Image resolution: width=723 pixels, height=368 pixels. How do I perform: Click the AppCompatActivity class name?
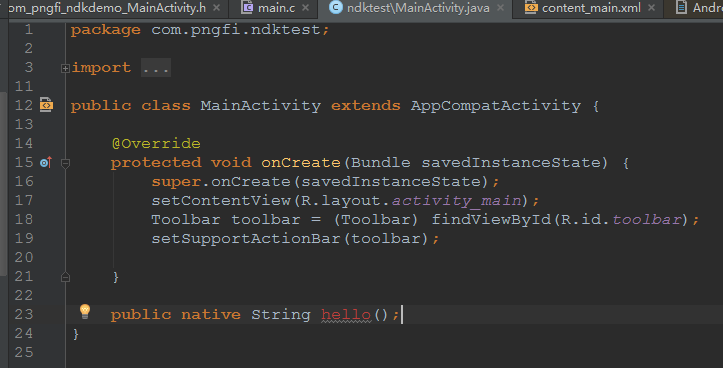point(496,106)
